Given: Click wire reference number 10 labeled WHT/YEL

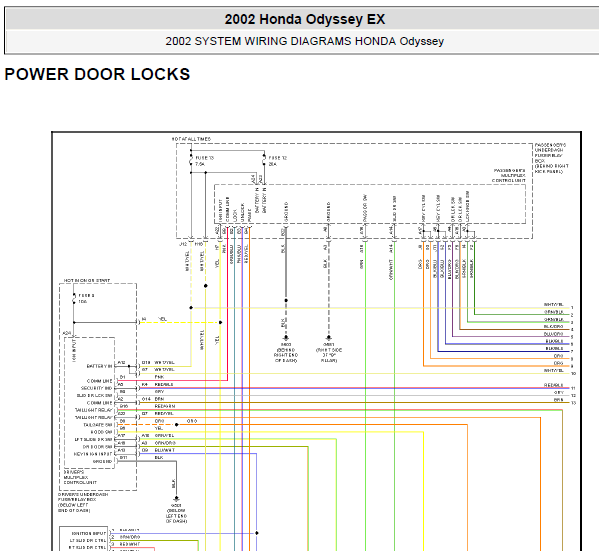Looking at the screenshot, I should coord(573,374).
